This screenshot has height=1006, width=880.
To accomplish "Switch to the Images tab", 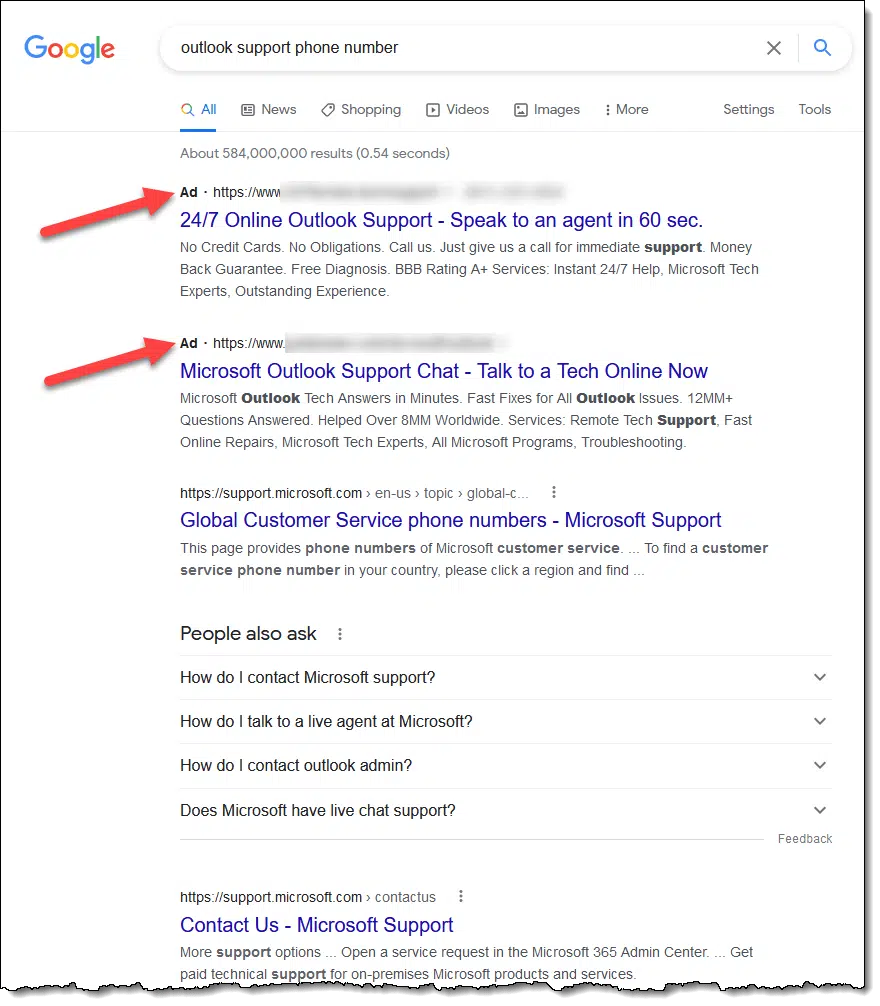I will point(546,110).
